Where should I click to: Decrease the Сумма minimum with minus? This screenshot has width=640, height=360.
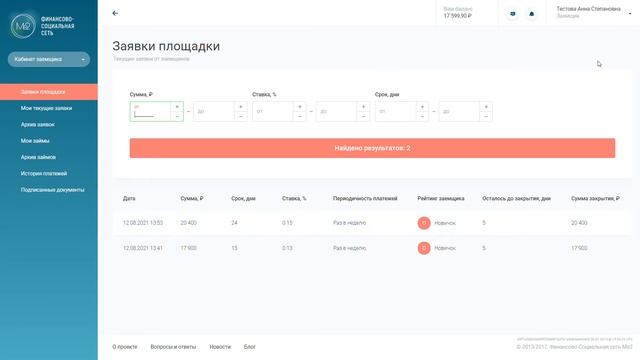177,116
